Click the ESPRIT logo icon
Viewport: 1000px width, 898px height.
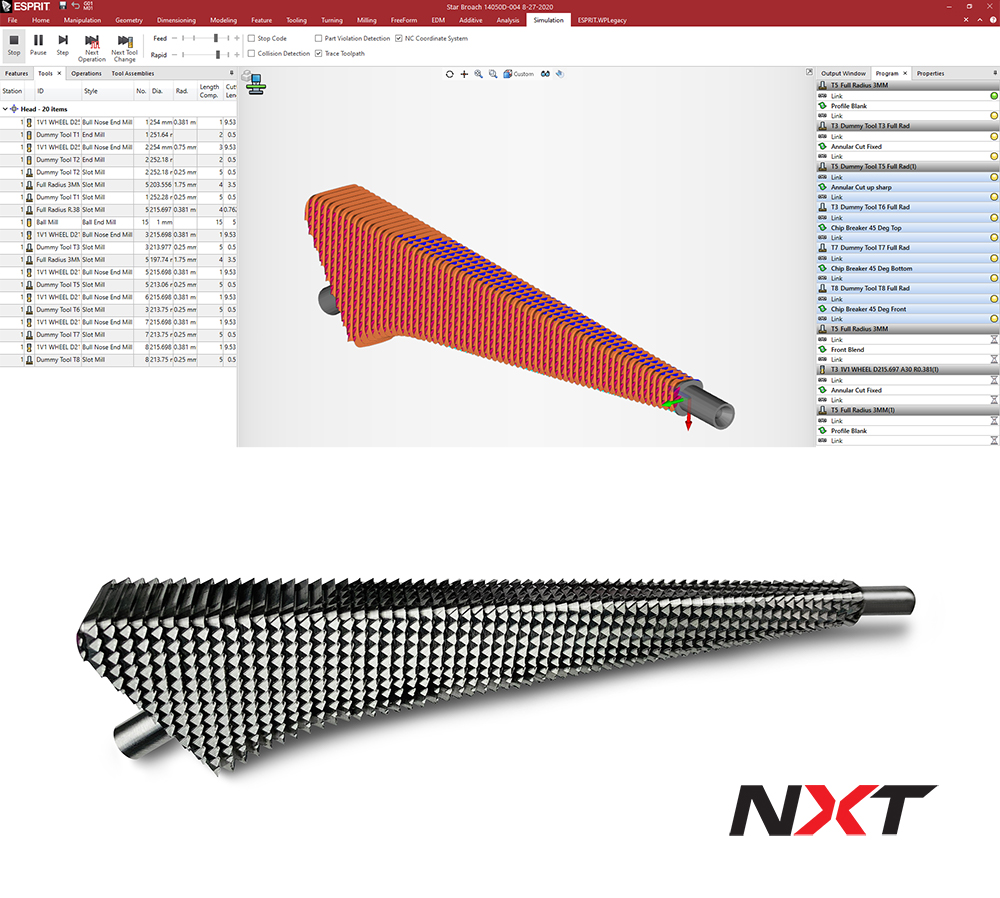pyautogui.click(x=6, y=6)
